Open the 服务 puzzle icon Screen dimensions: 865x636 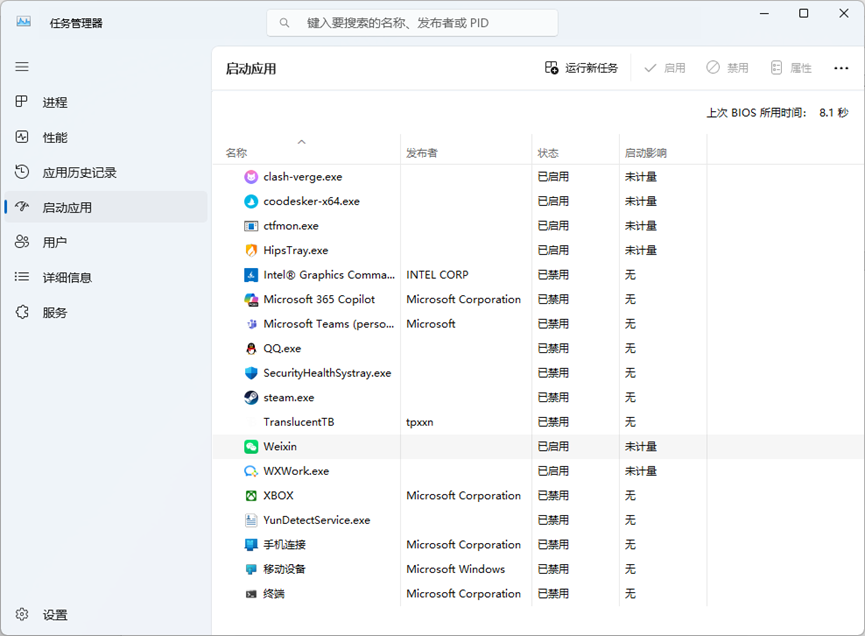[x=22, y=312]
